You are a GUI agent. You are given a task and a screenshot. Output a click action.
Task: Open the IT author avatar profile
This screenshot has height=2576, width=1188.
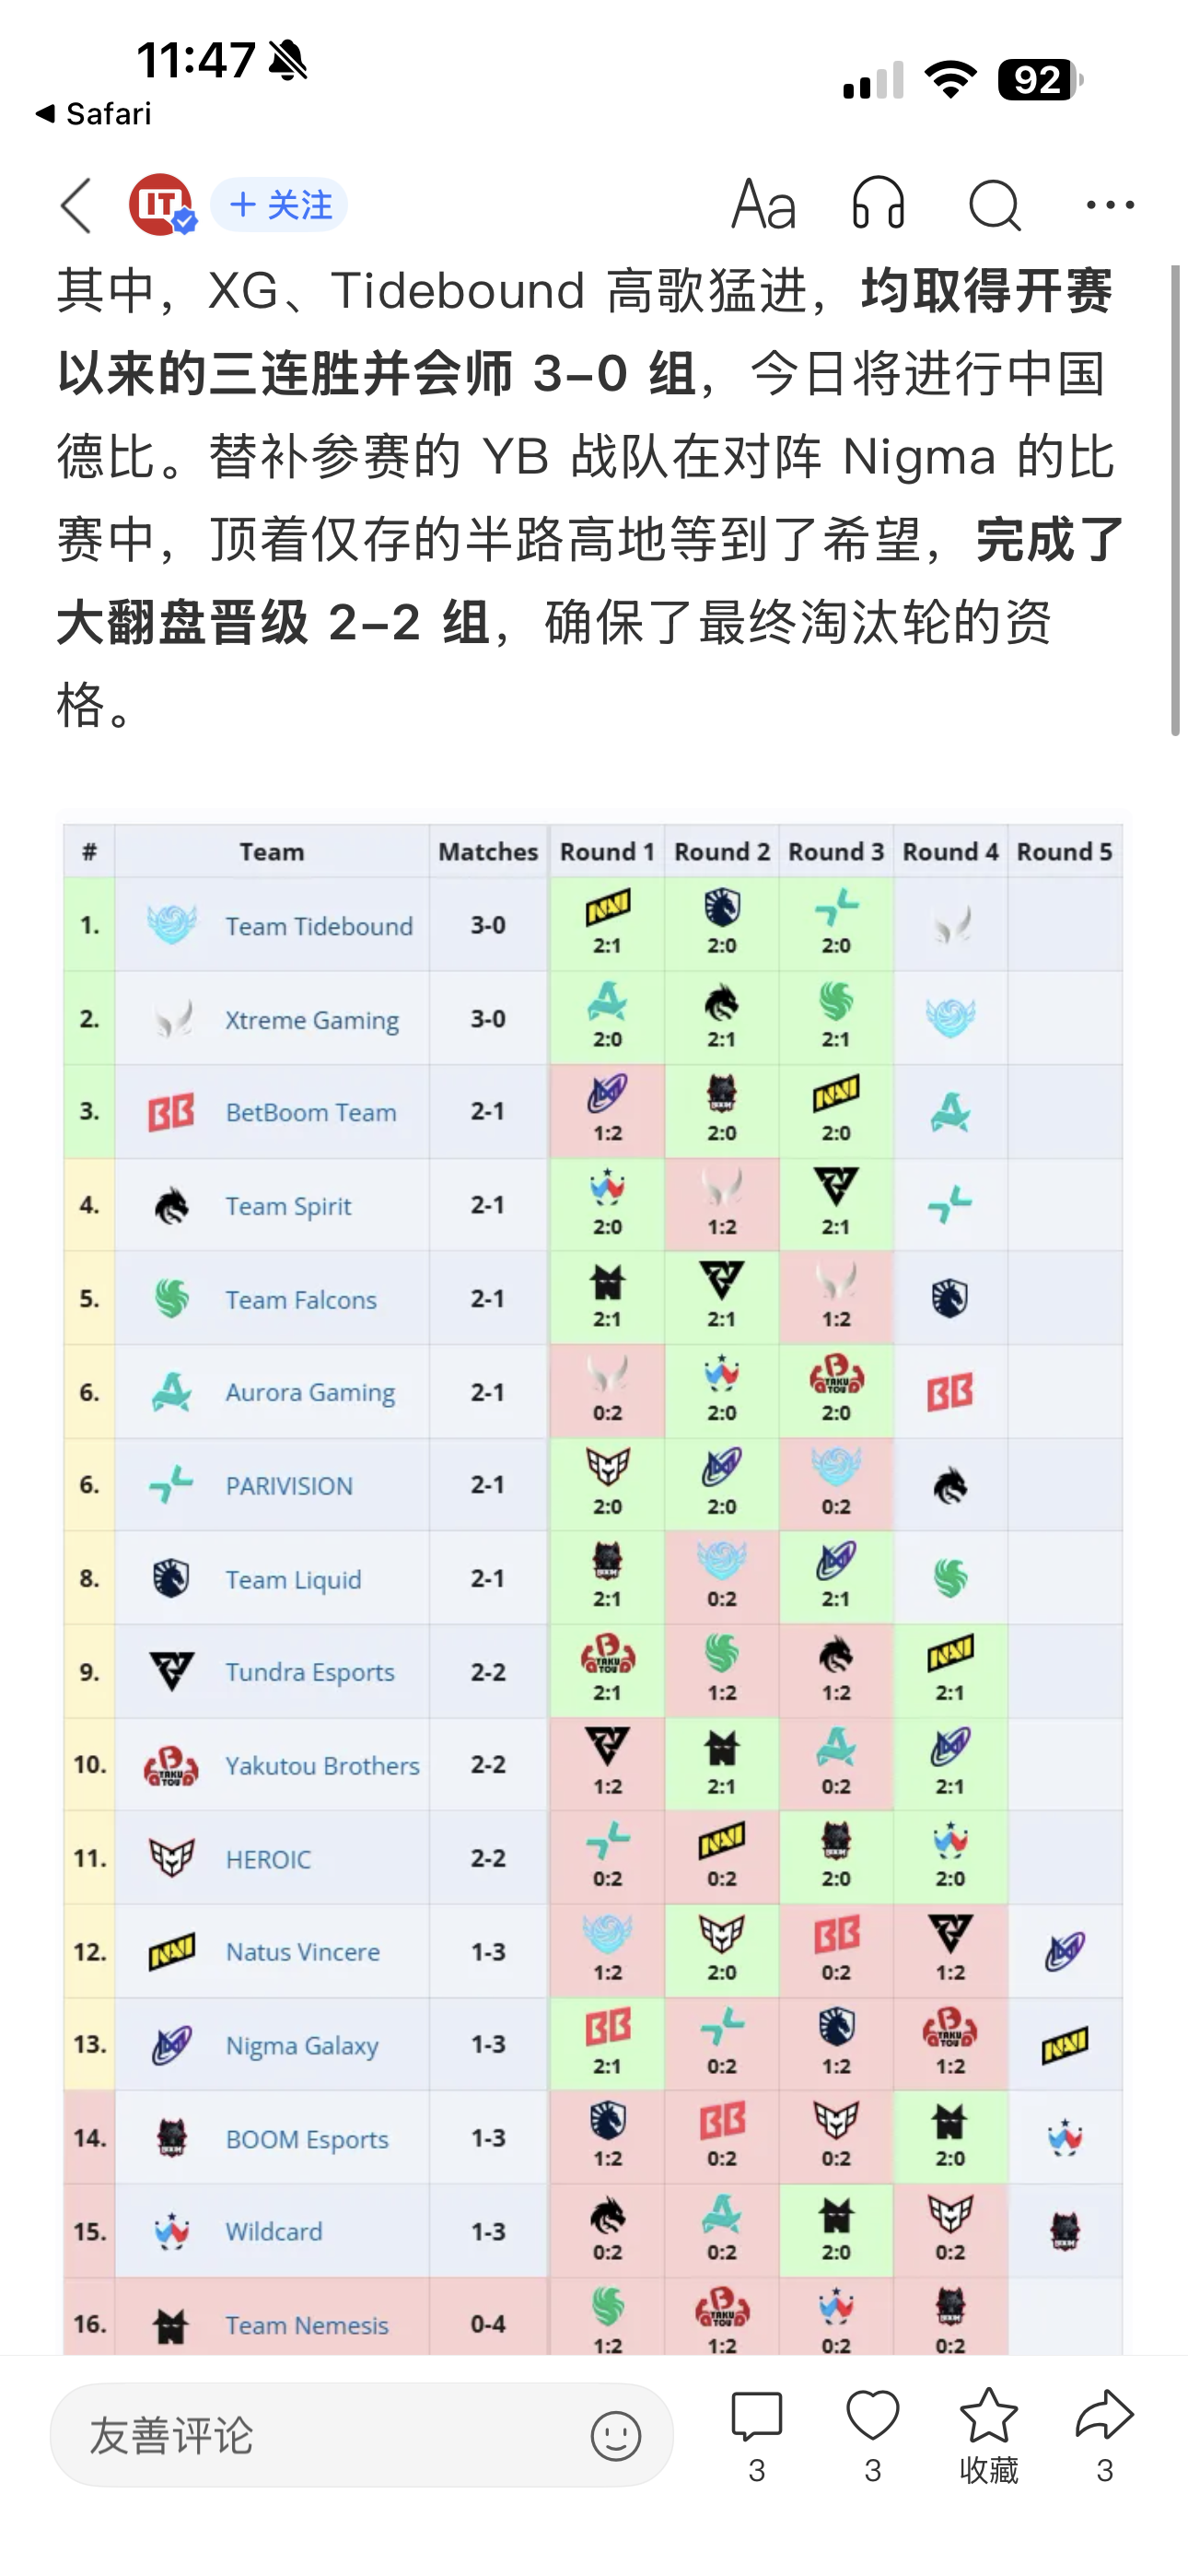point(161,205)
